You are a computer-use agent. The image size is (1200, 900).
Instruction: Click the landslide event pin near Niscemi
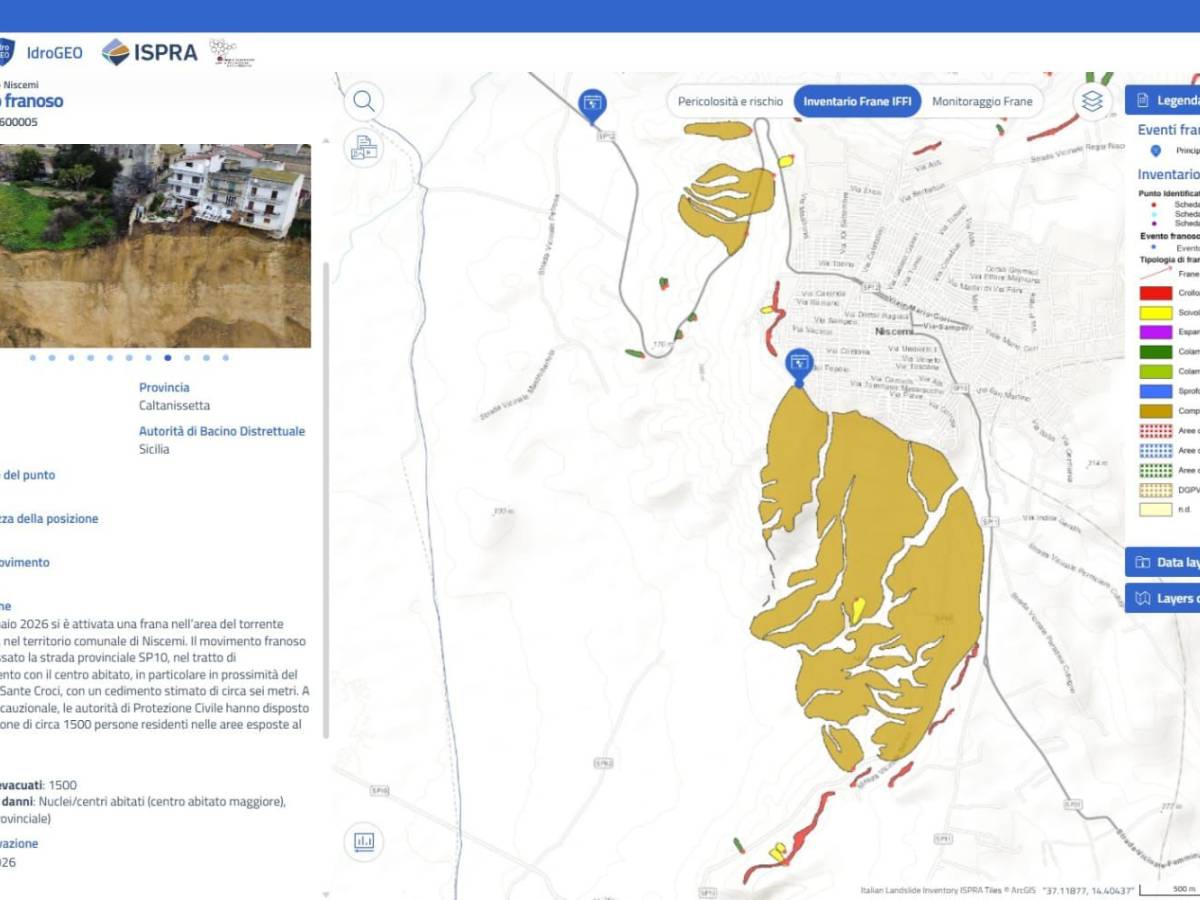[798, 365]
